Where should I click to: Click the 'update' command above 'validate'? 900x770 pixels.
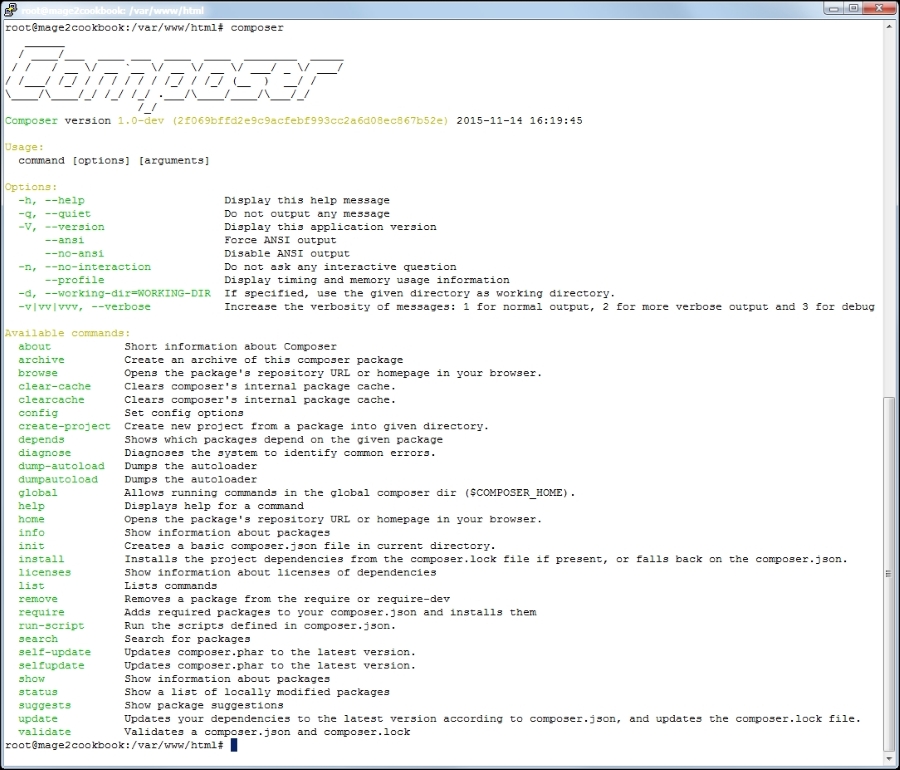coord(38,719)
